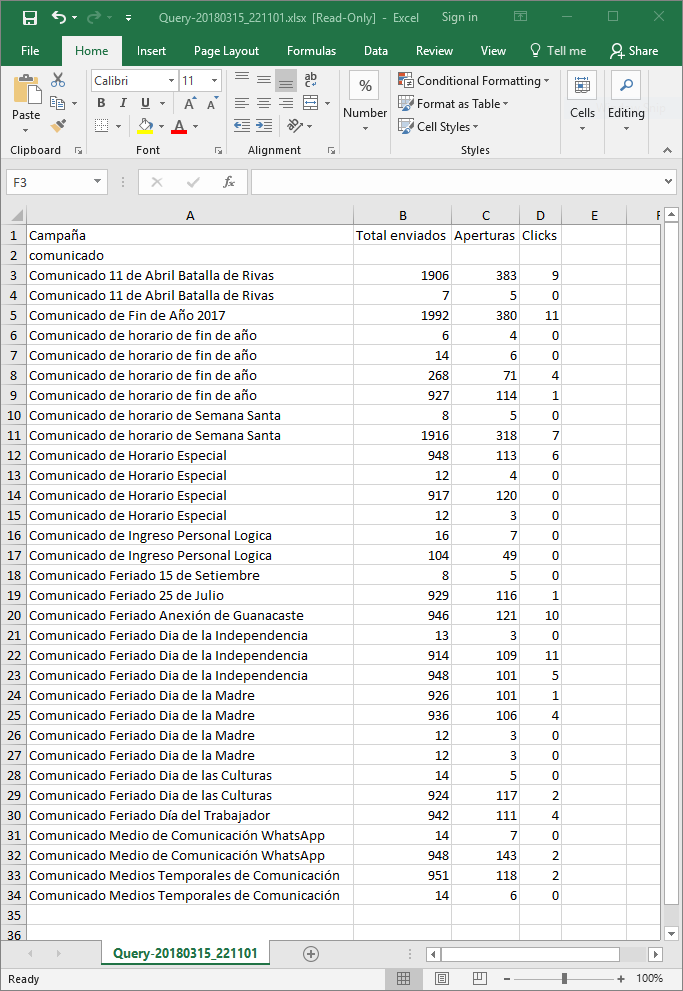683x991 pixels.
Task: Switch to the Insert tab
Action: [152, 51]
